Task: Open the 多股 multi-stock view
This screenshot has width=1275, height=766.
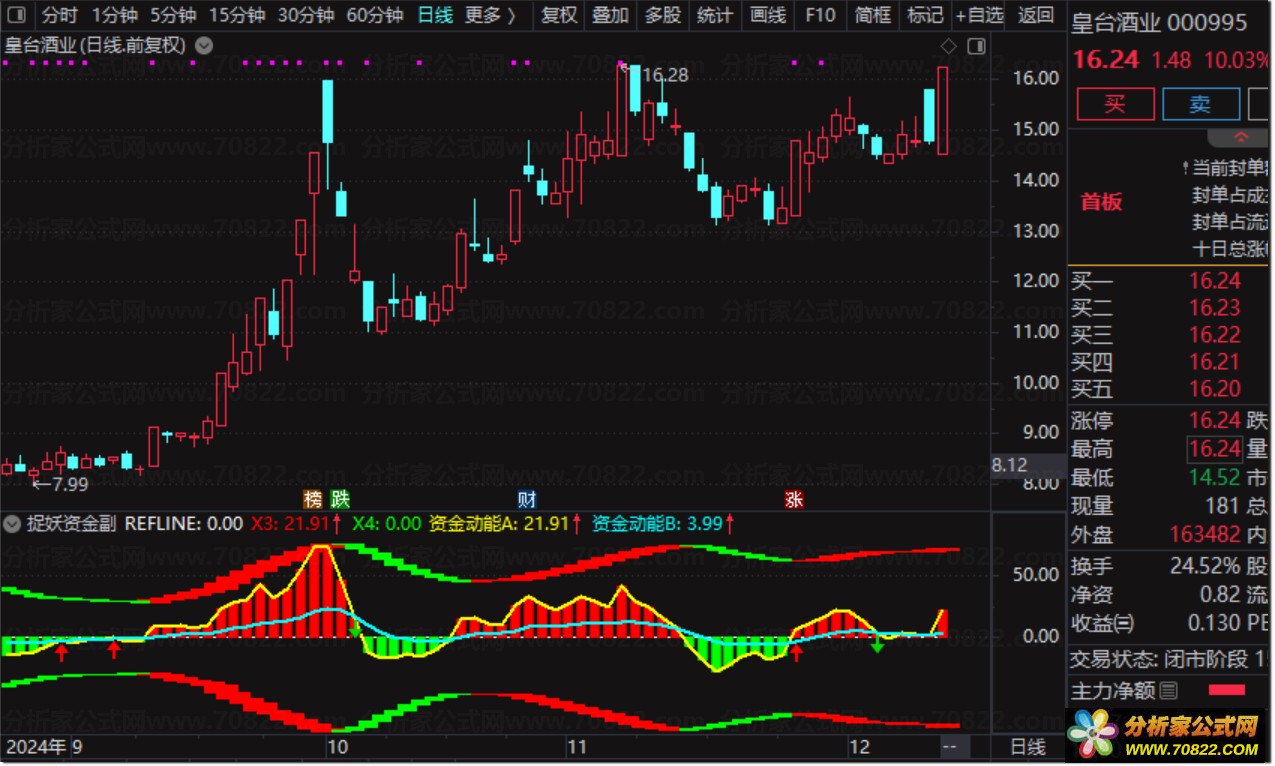Action: 662,15
